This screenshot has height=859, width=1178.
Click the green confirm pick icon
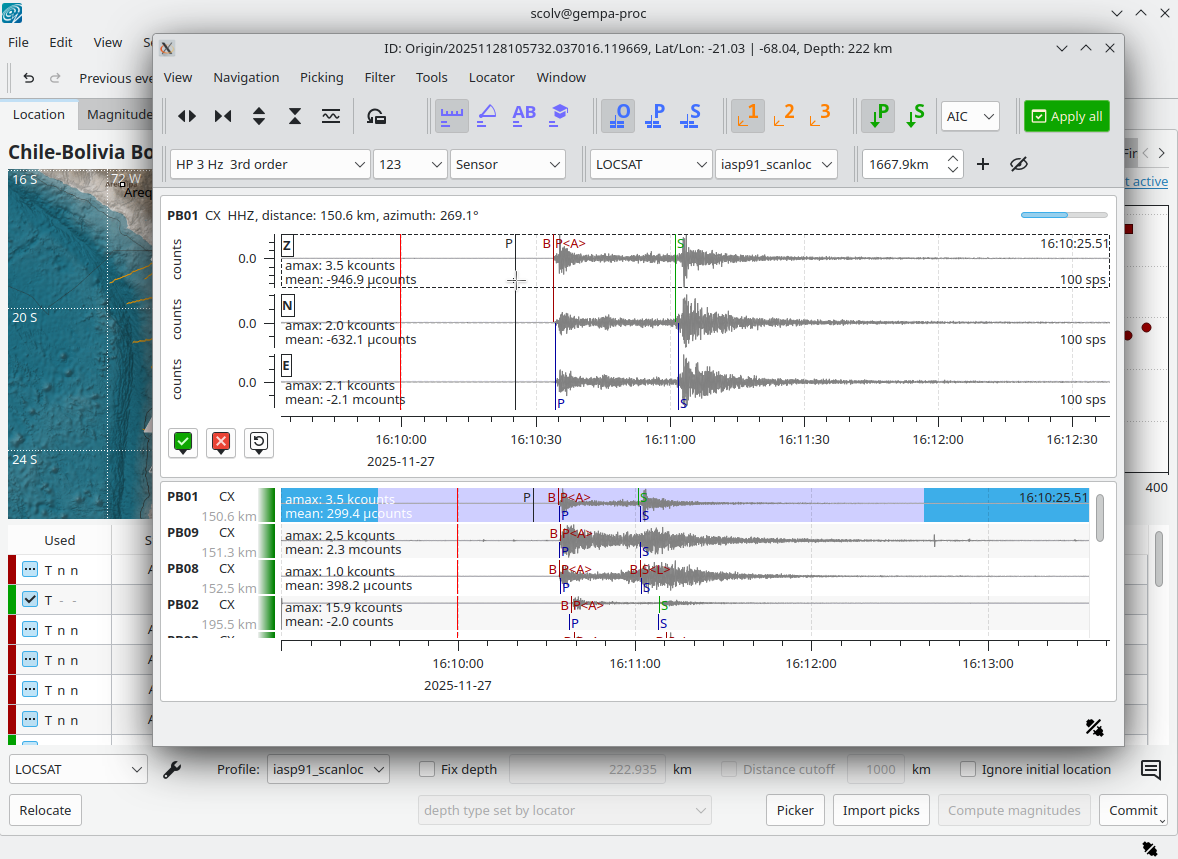pos(183,442)
